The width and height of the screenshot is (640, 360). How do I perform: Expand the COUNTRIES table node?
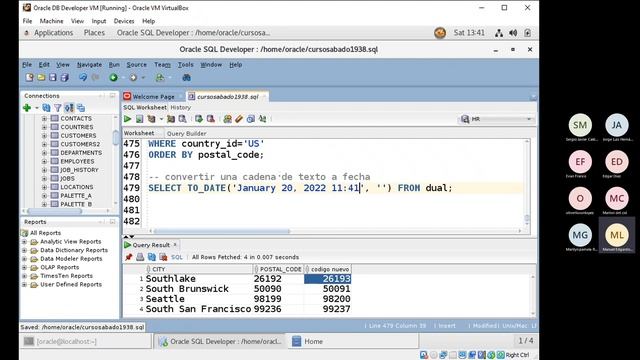tap(44, 127)
